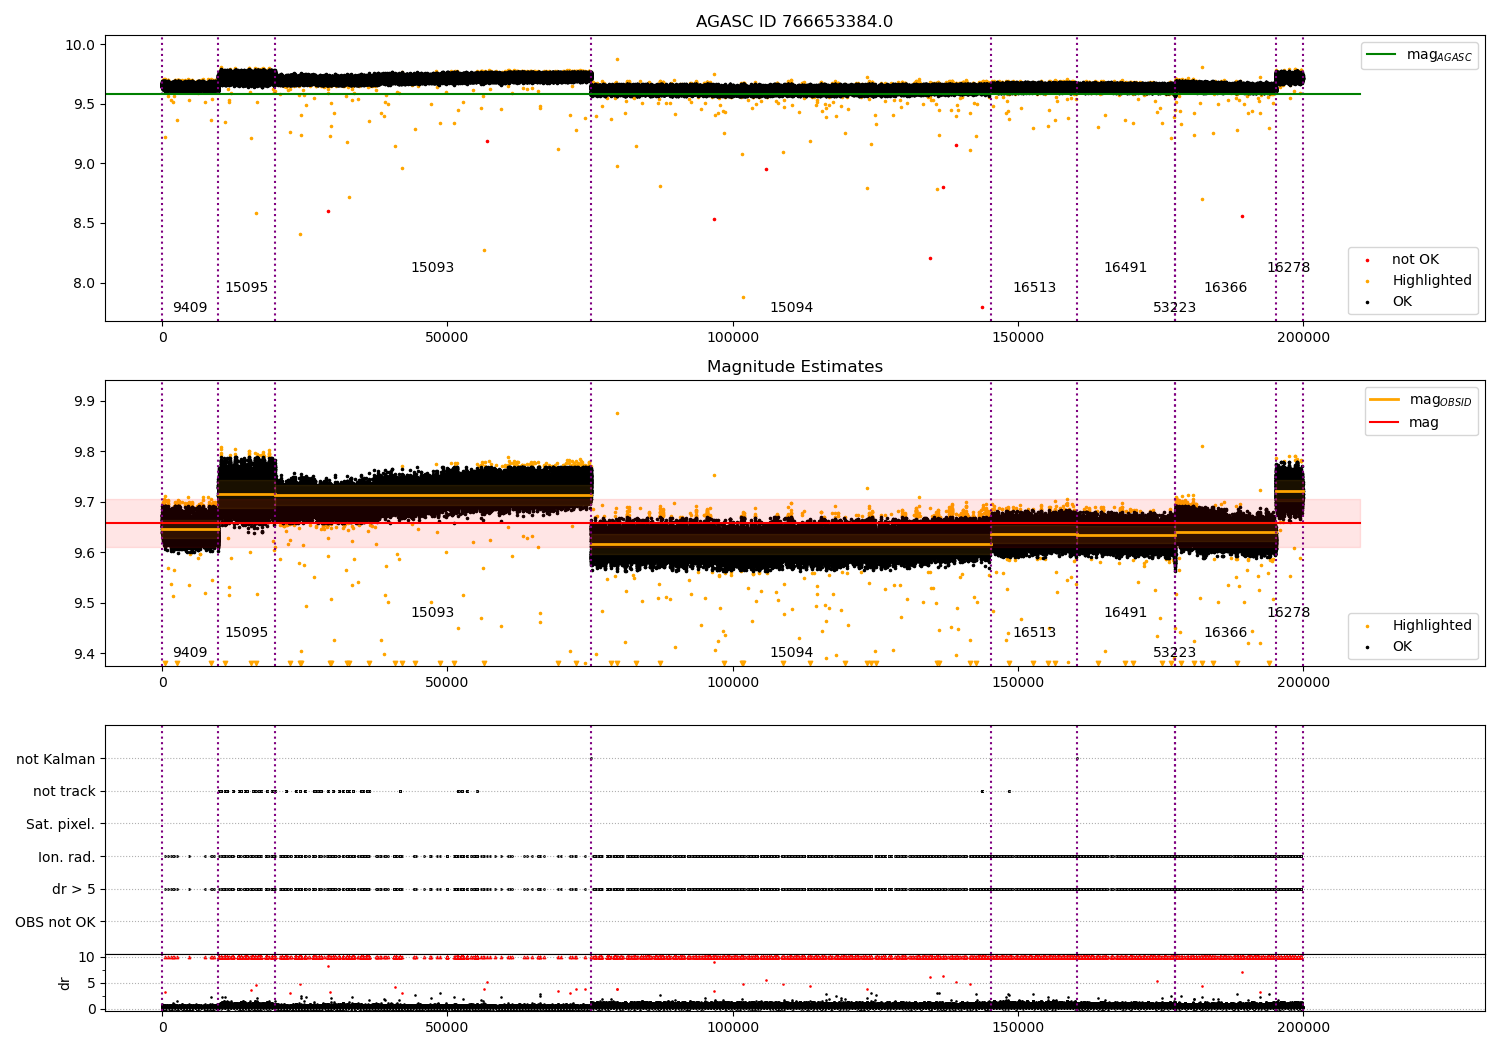Click OBSID label 15095 in top plot
The image size is (1500, 1050).
(x=246, y=288)
